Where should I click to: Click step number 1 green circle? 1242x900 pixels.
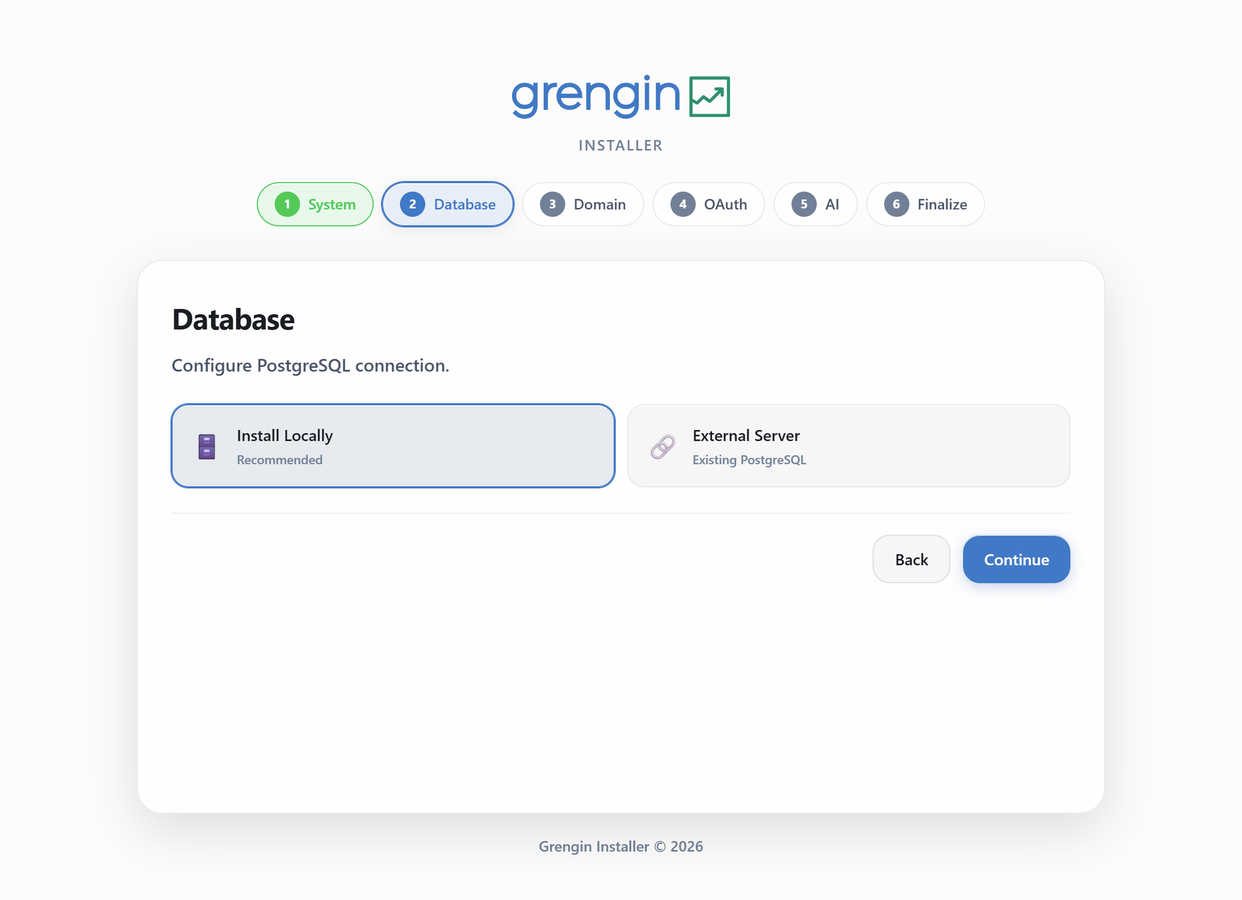pyautogui.click(x=287, y=204)
